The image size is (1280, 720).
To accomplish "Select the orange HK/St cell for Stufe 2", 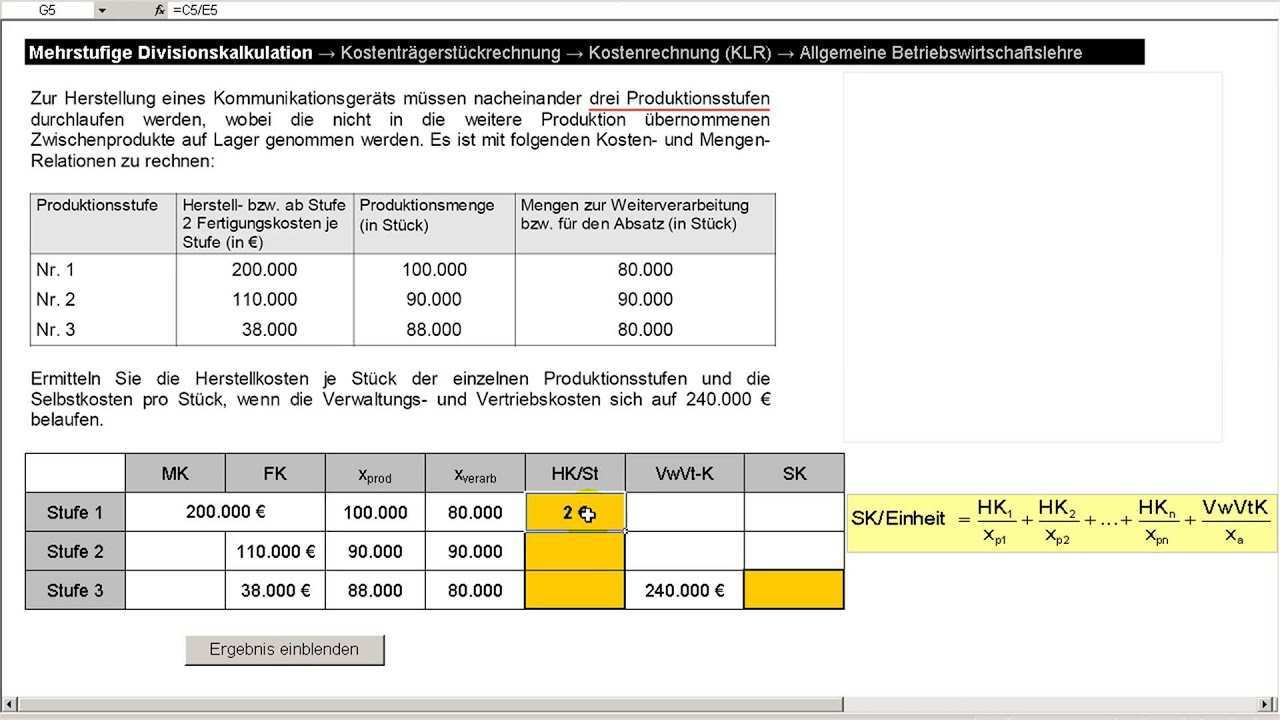I will tap(575, 552).
